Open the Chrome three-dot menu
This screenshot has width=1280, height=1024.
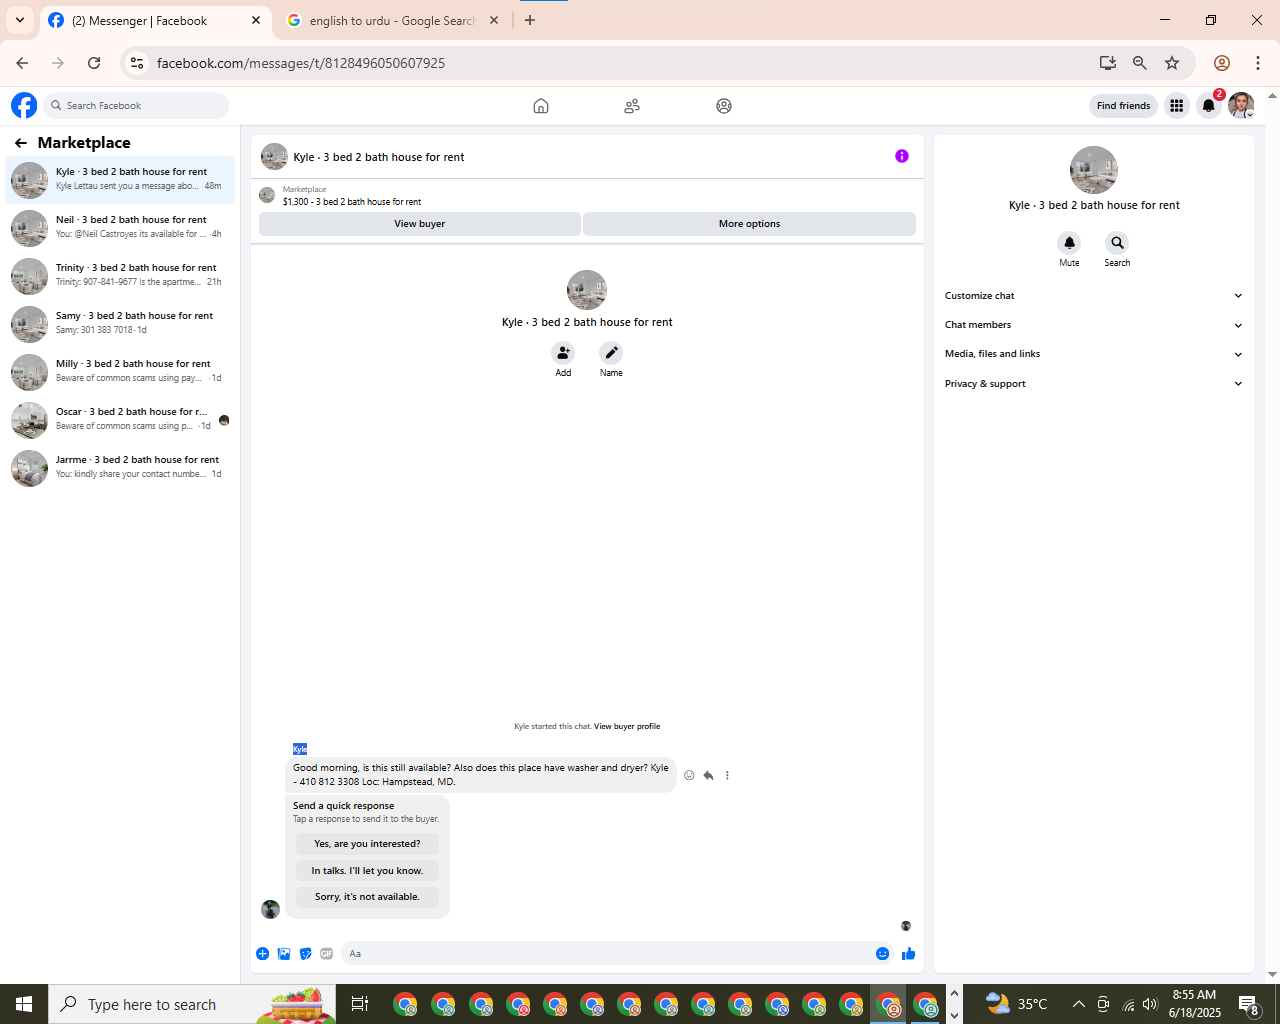click(1258, 63)
